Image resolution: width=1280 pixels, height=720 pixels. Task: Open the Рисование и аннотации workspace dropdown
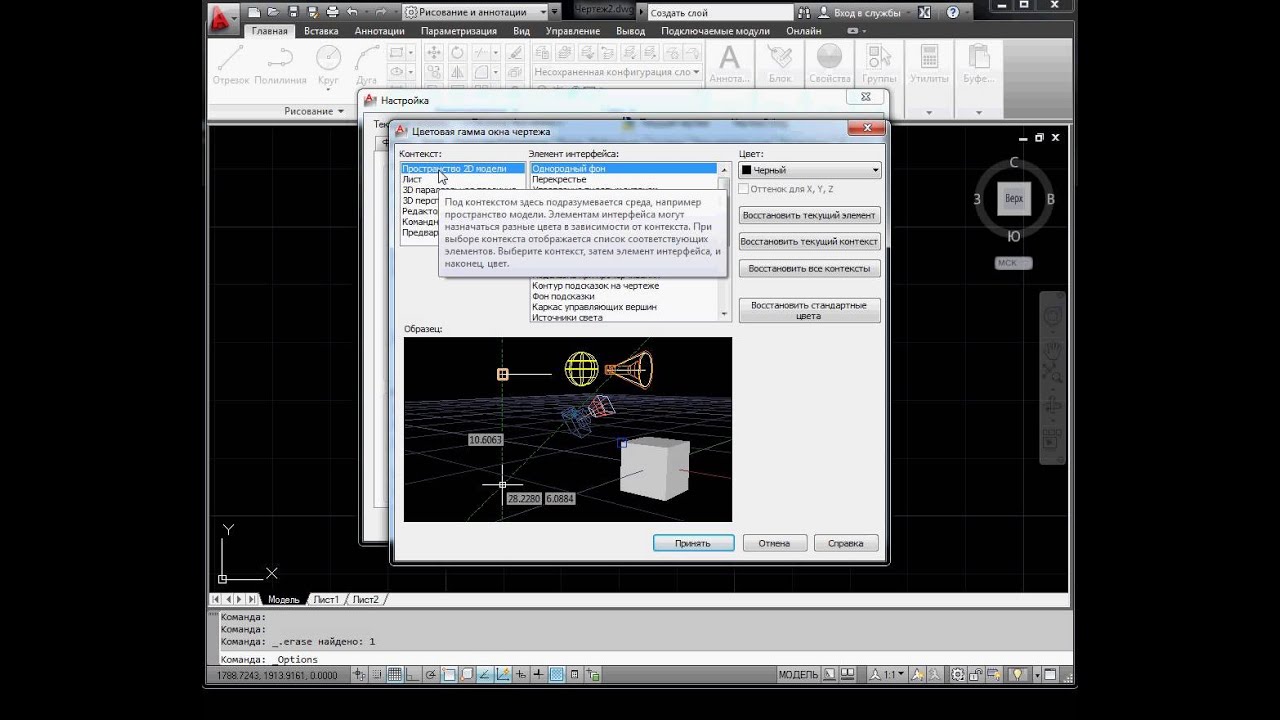pos(480,13)
